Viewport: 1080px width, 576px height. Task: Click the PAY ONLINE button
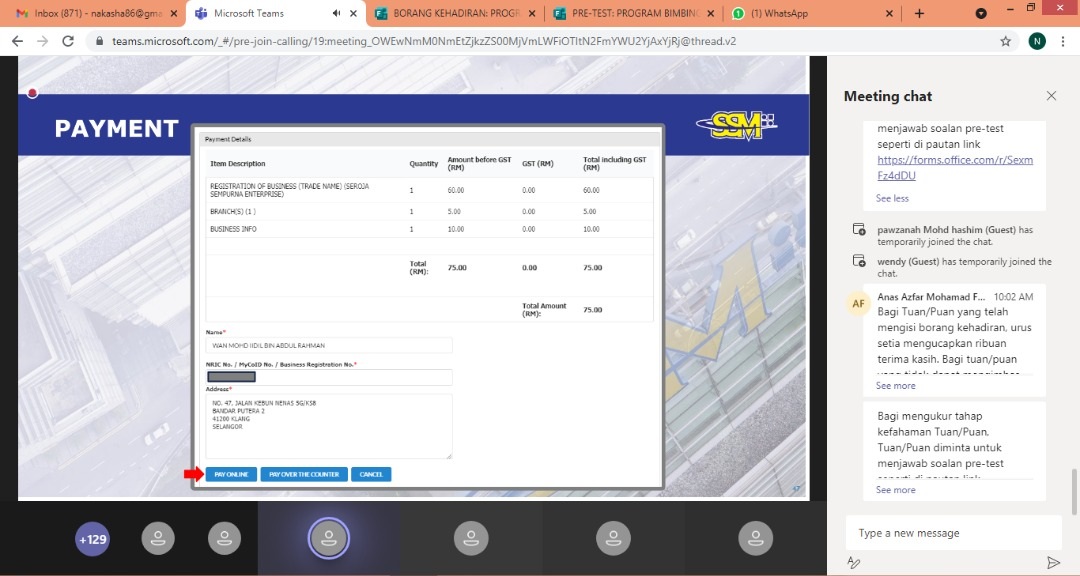click(x=232, y=474)
